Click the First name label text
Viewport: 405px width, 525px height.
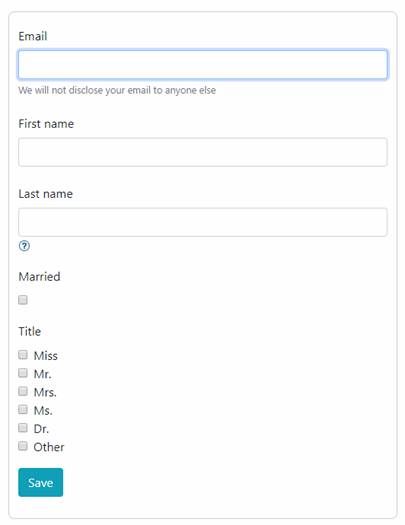point(46,124)
